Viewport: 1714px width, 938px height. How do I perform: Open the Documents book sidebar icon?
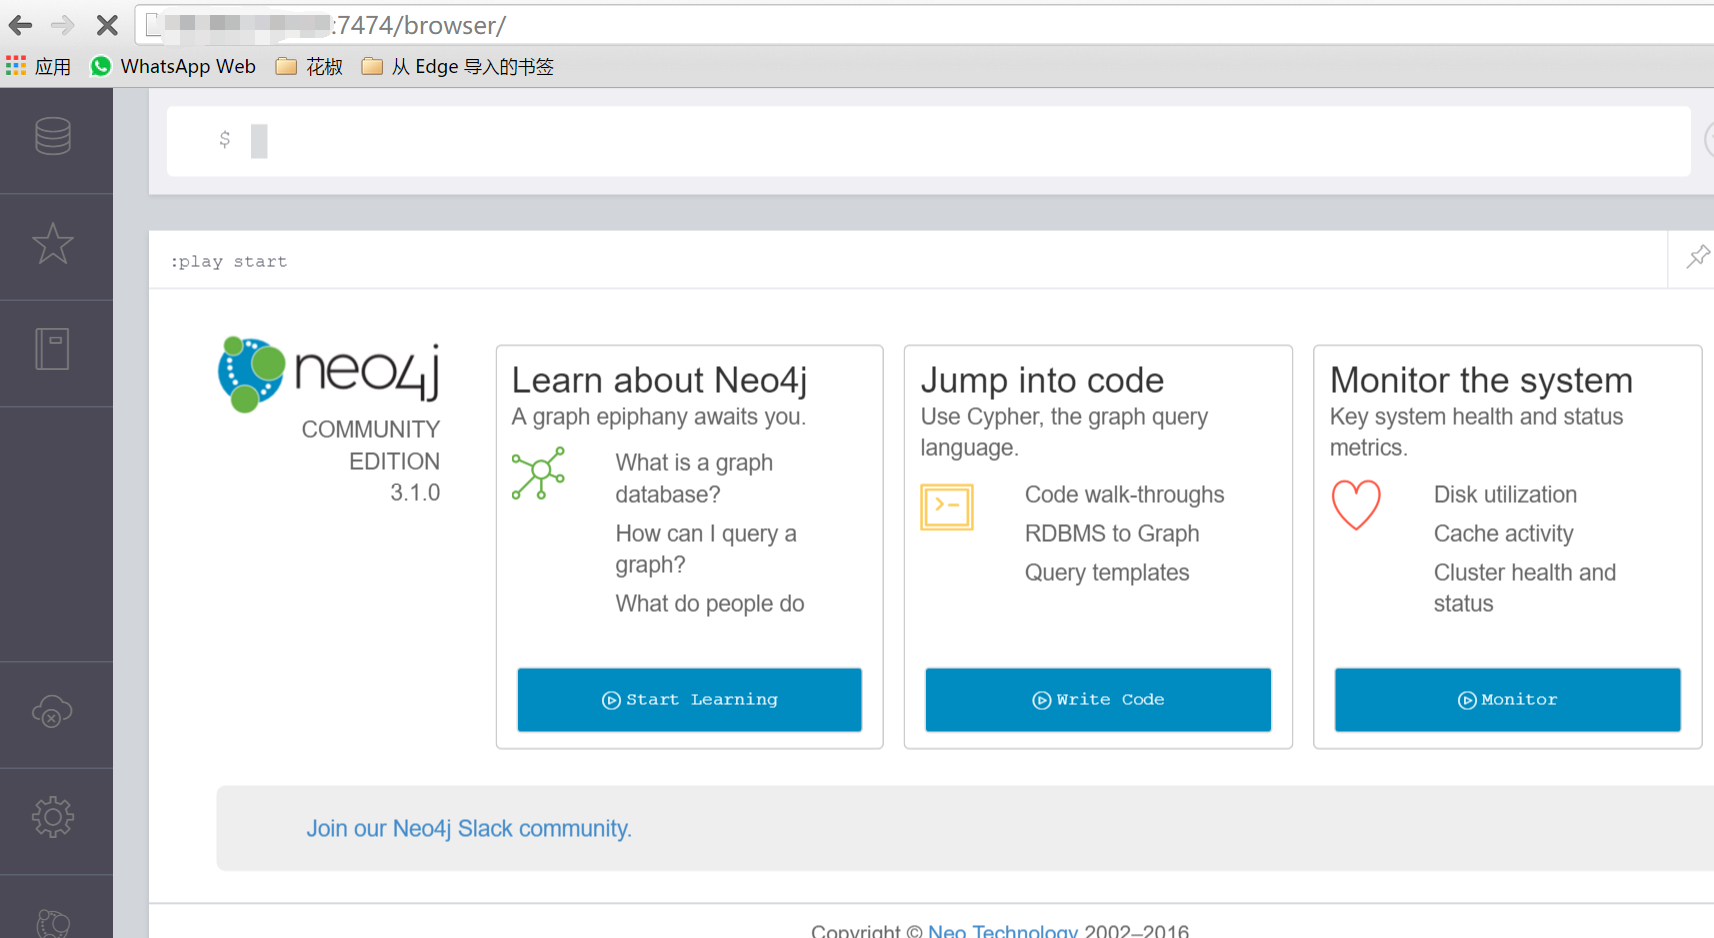point(52,349)
